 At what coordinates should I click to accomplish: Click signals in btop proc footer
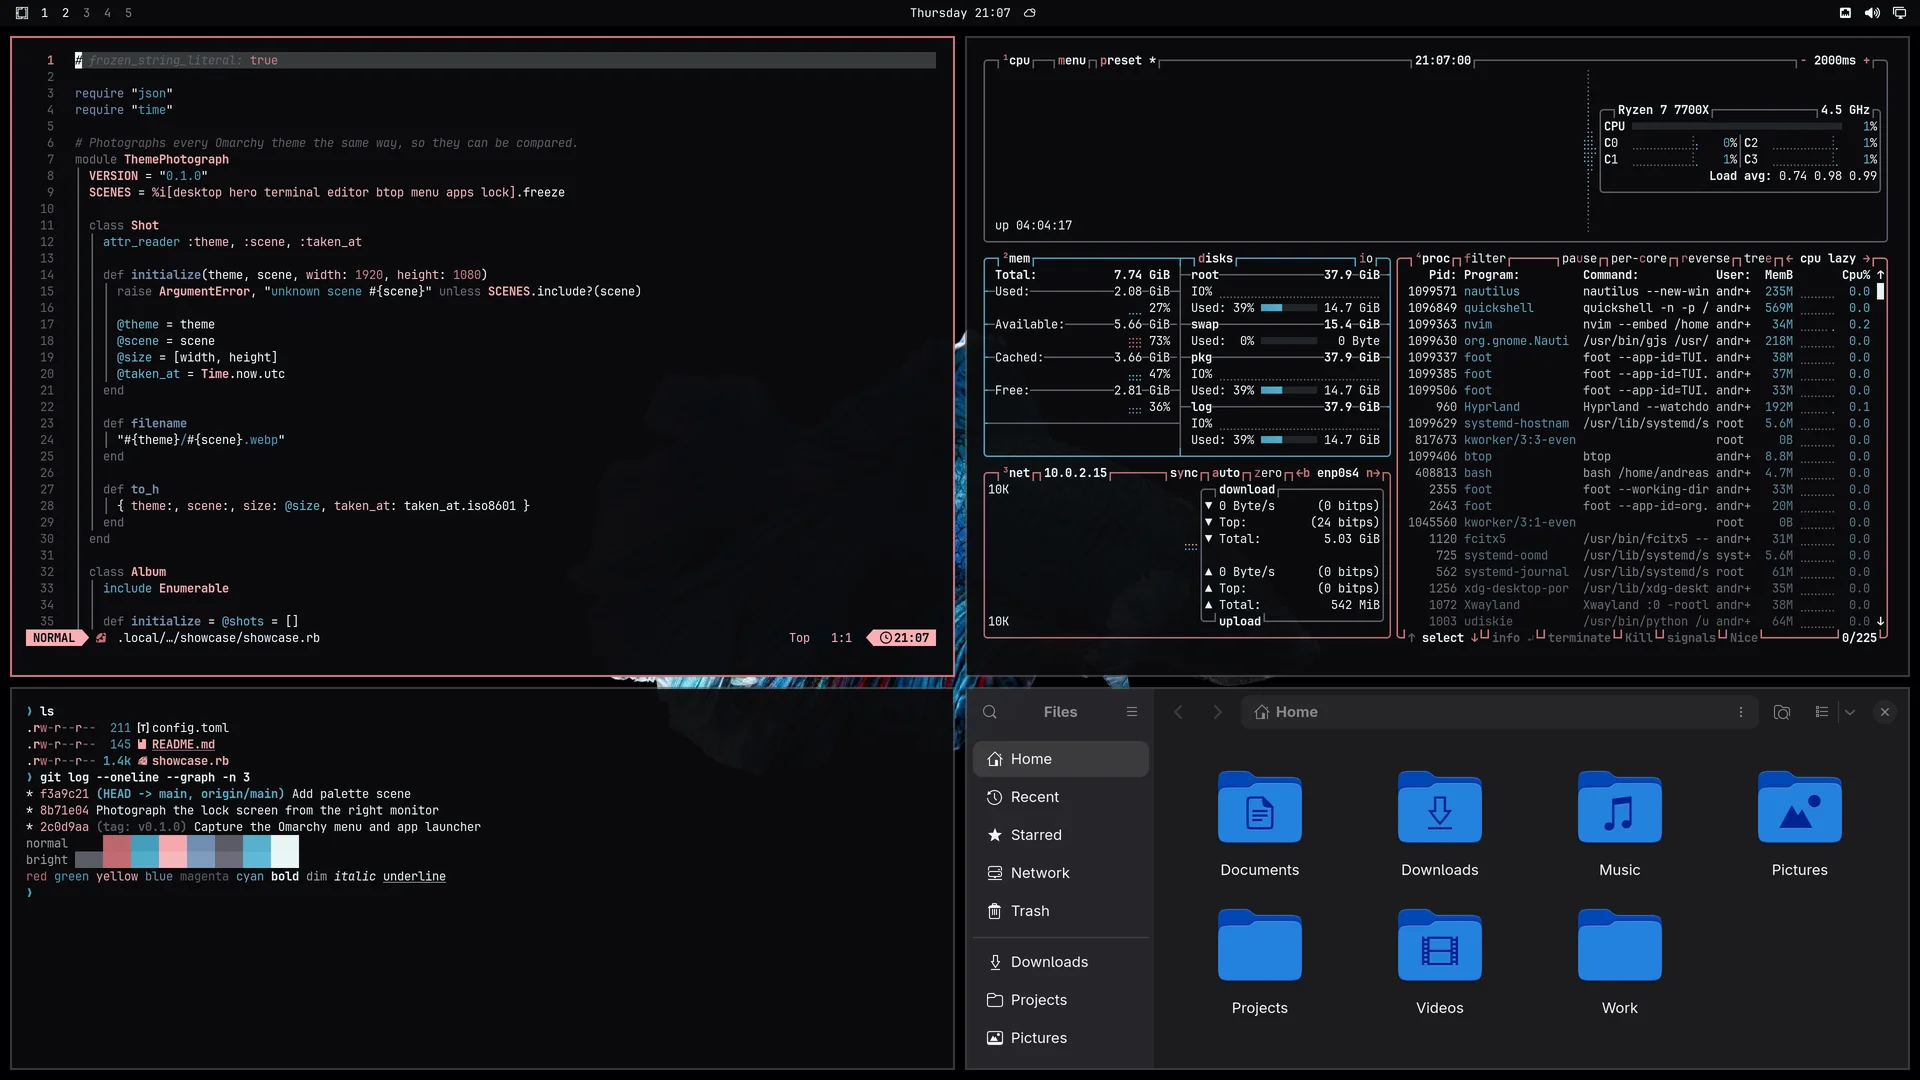pos(1691,638)
